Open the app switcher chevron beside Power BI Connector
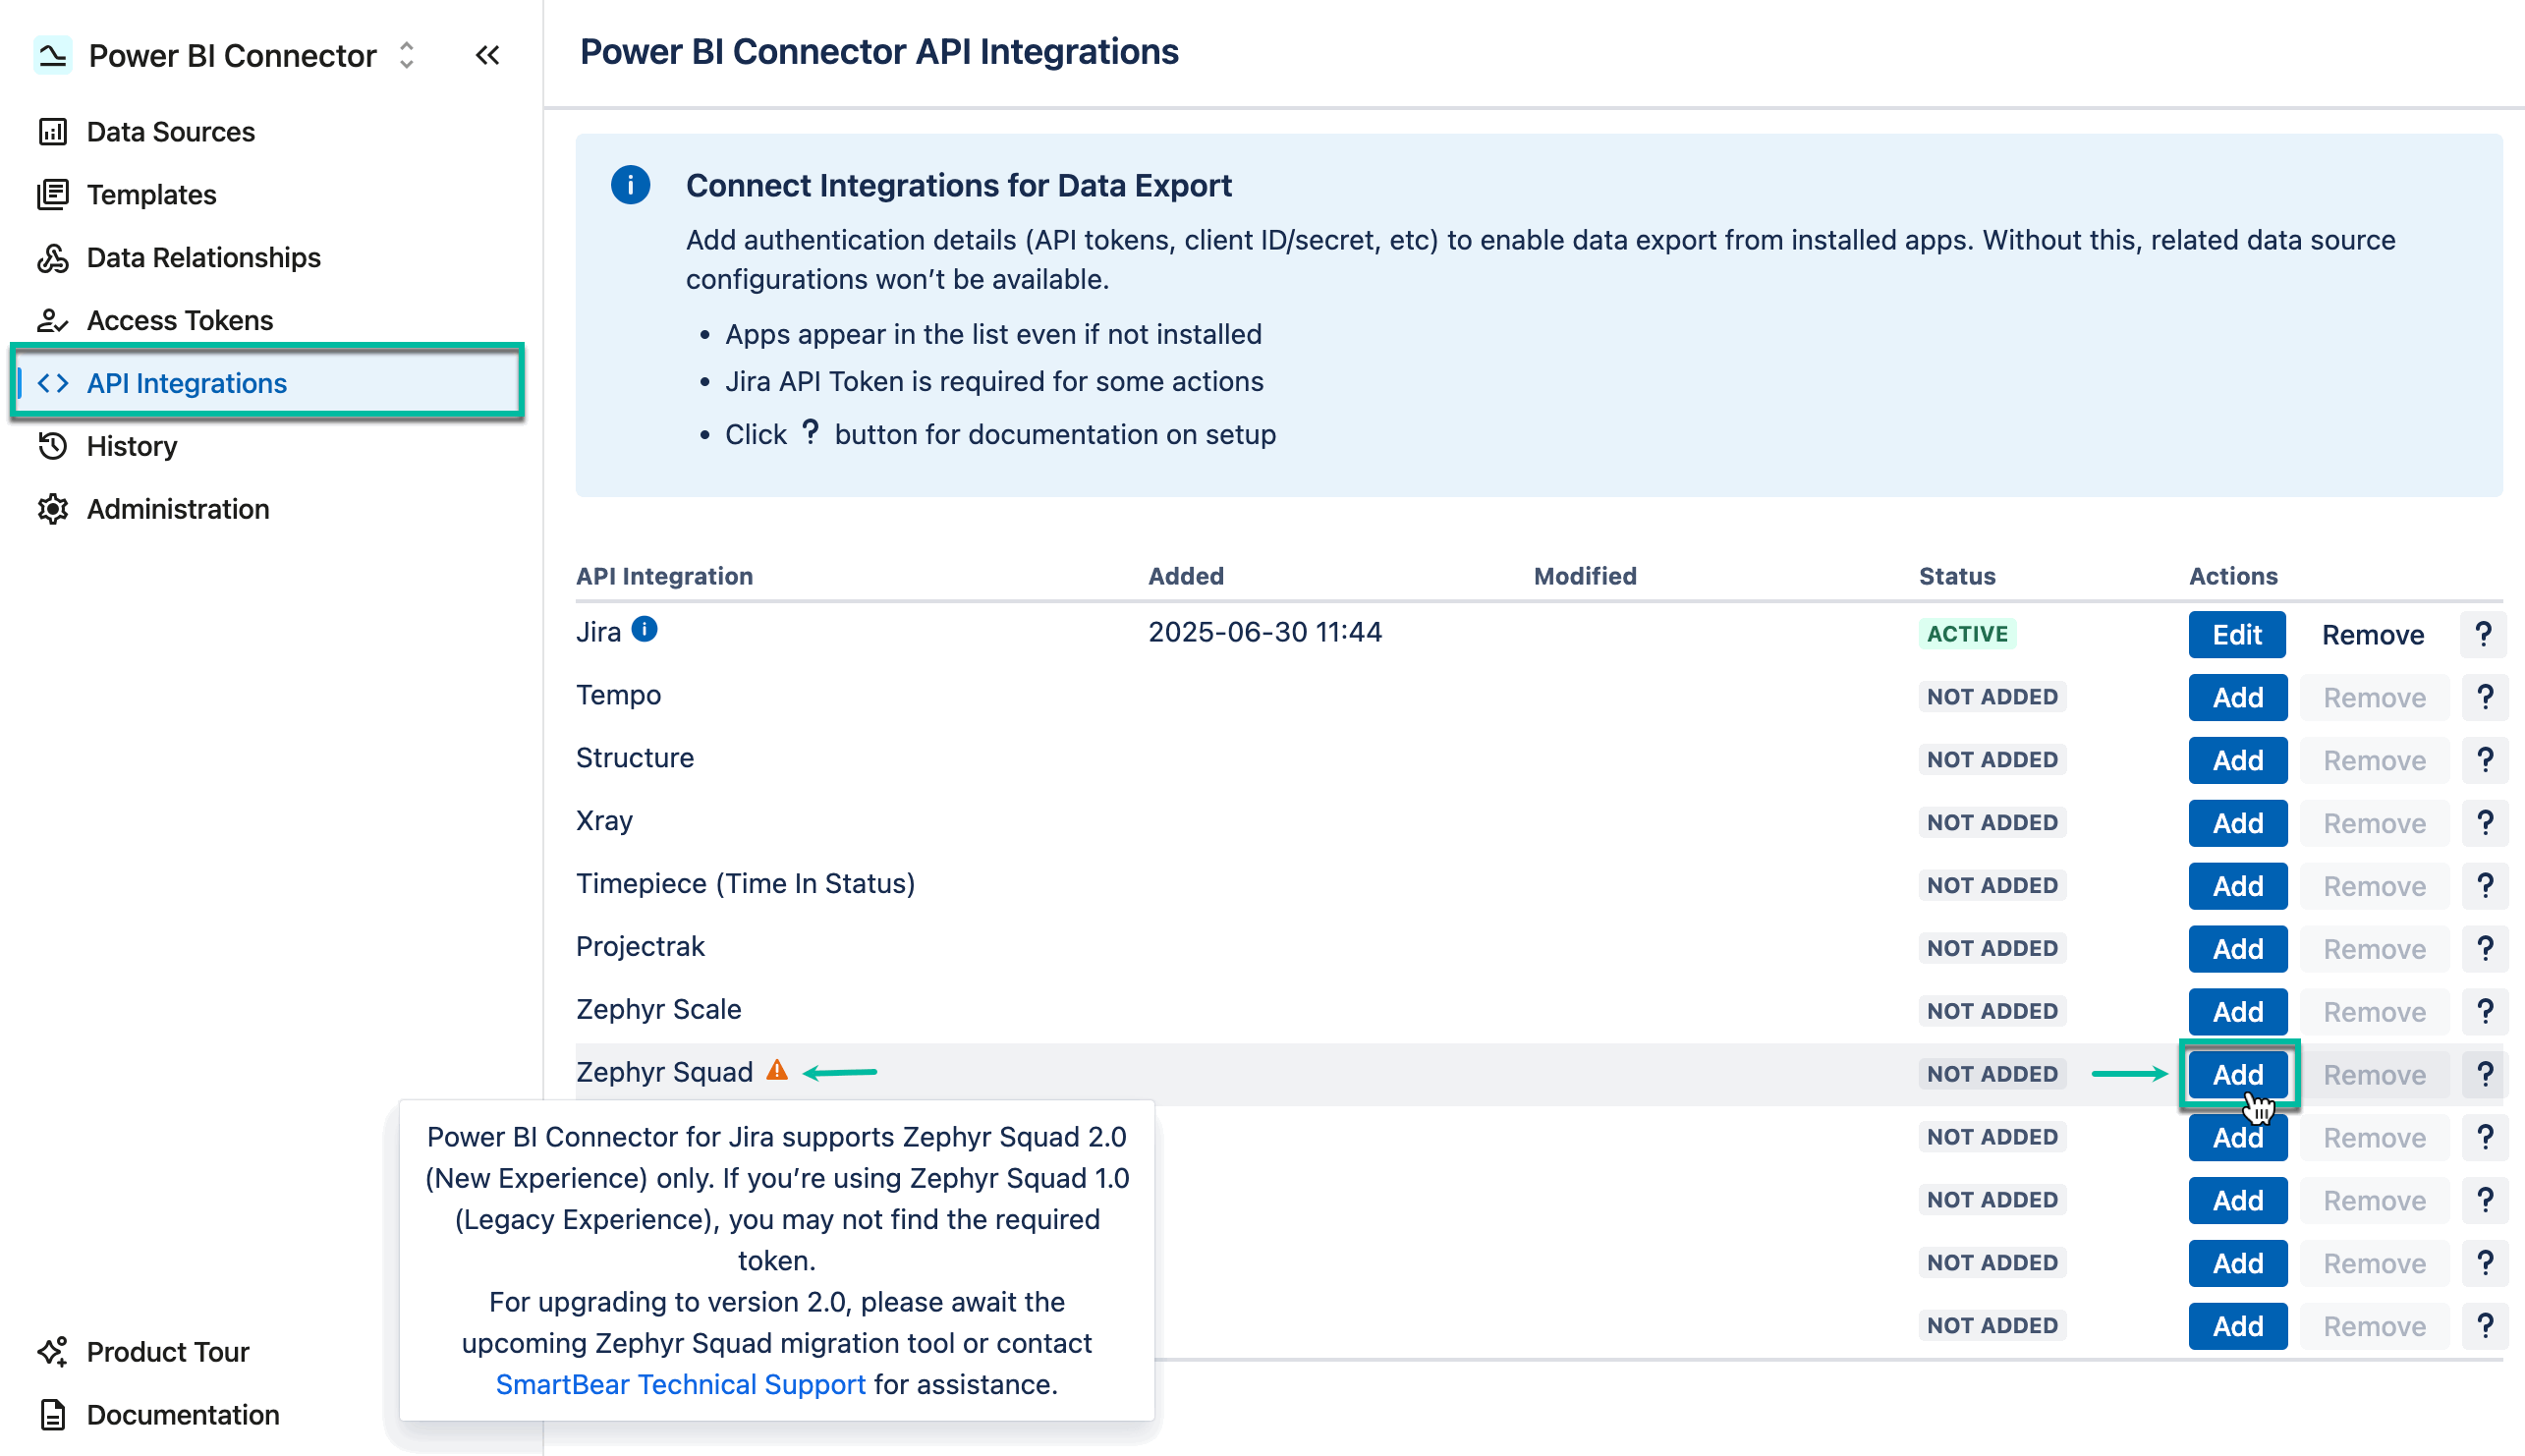This screenshot has height=1456, width=2525. point(406,55)
